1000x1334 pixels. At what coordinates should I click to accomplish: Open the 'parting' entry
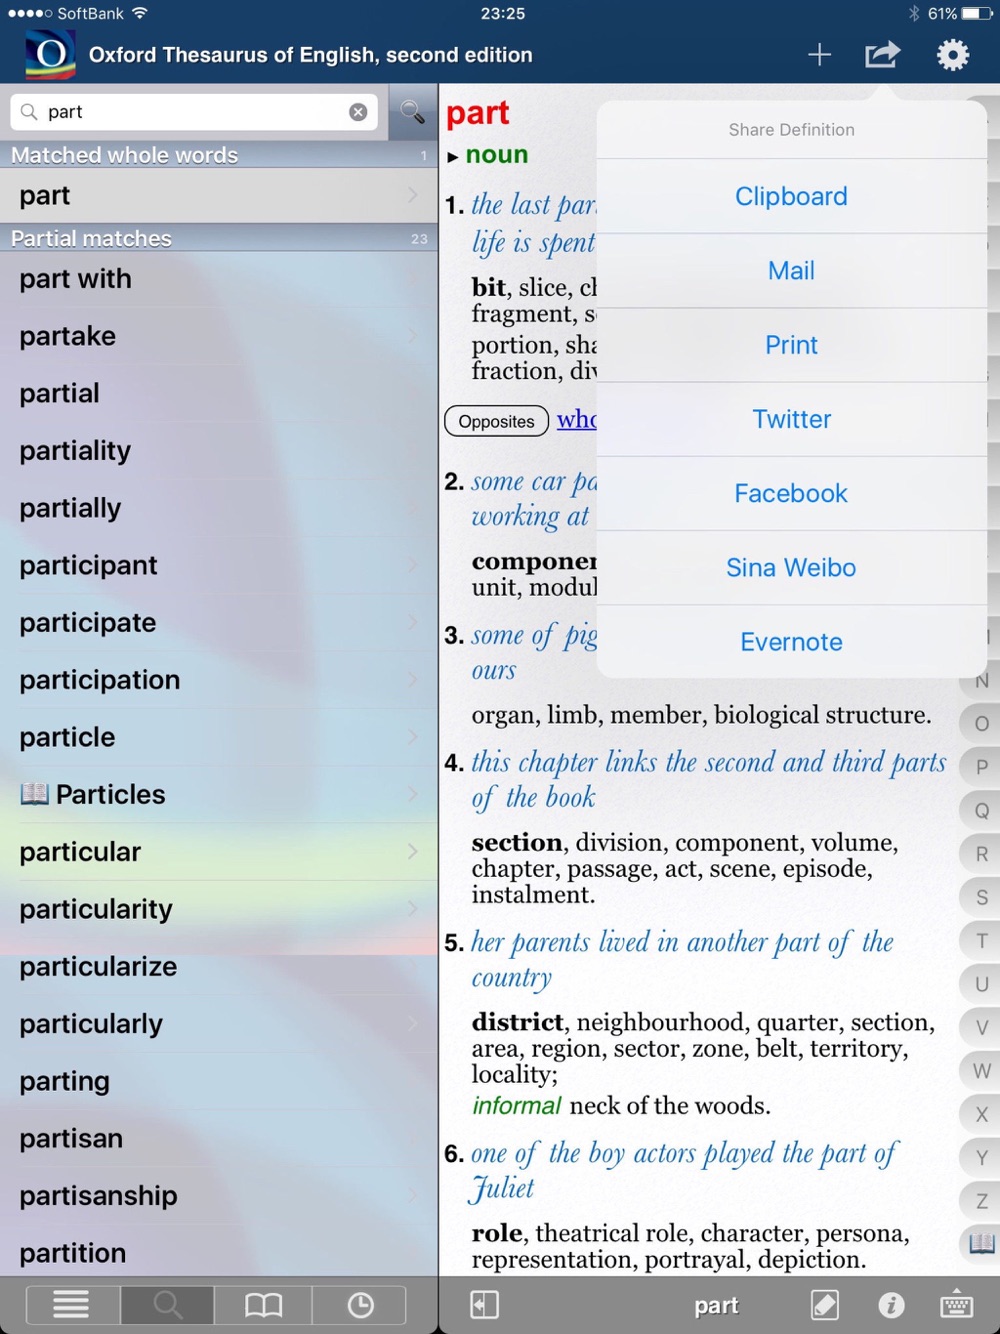(x=218, y=1081)
